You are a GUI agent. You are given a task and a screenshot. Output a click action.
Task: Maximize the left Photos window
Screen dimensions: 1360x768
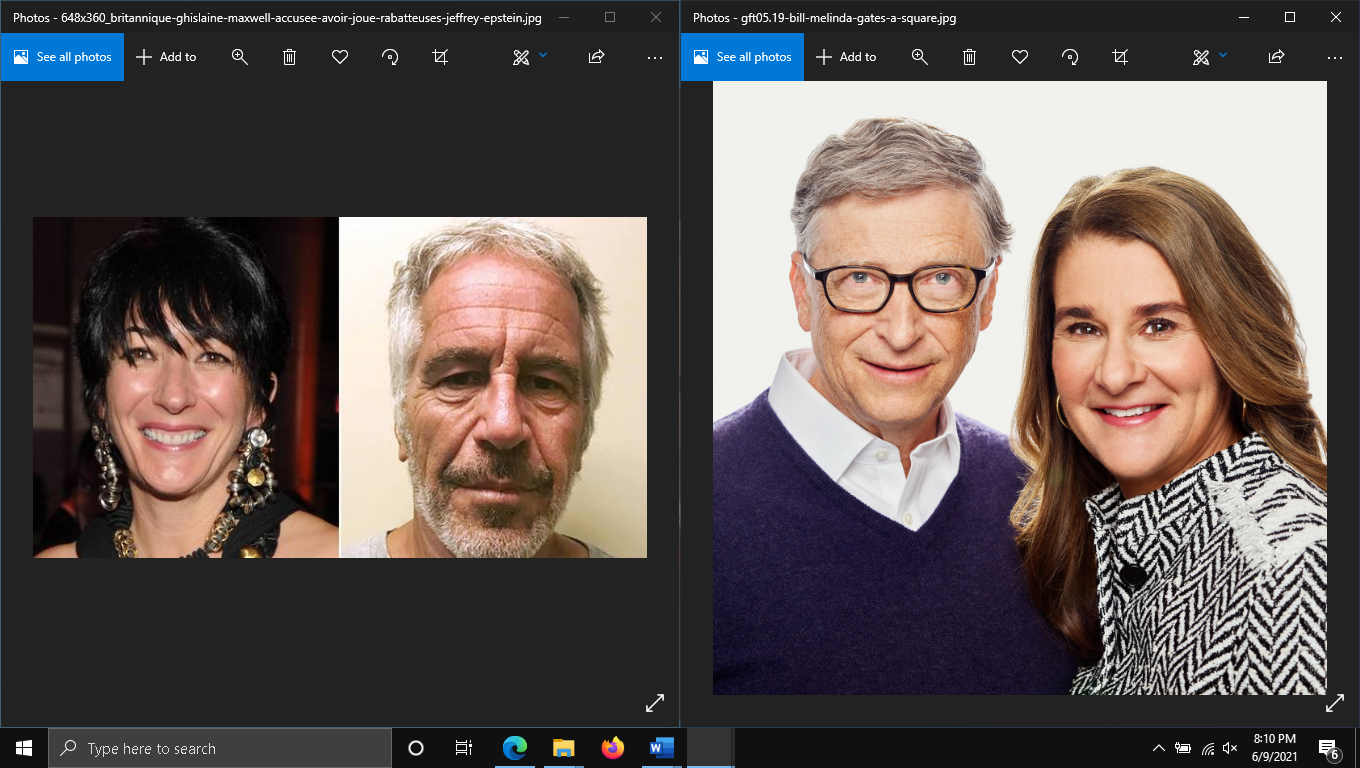click(x=610, y=17)
